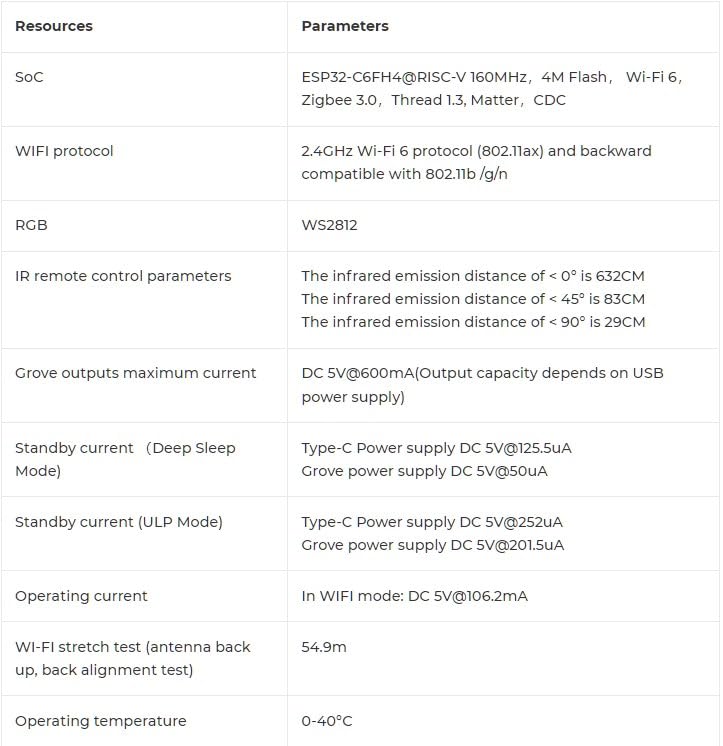Viewport: 723px width, 746px height.
Task: Click the Parameters column header
Action: pos(345,26)
